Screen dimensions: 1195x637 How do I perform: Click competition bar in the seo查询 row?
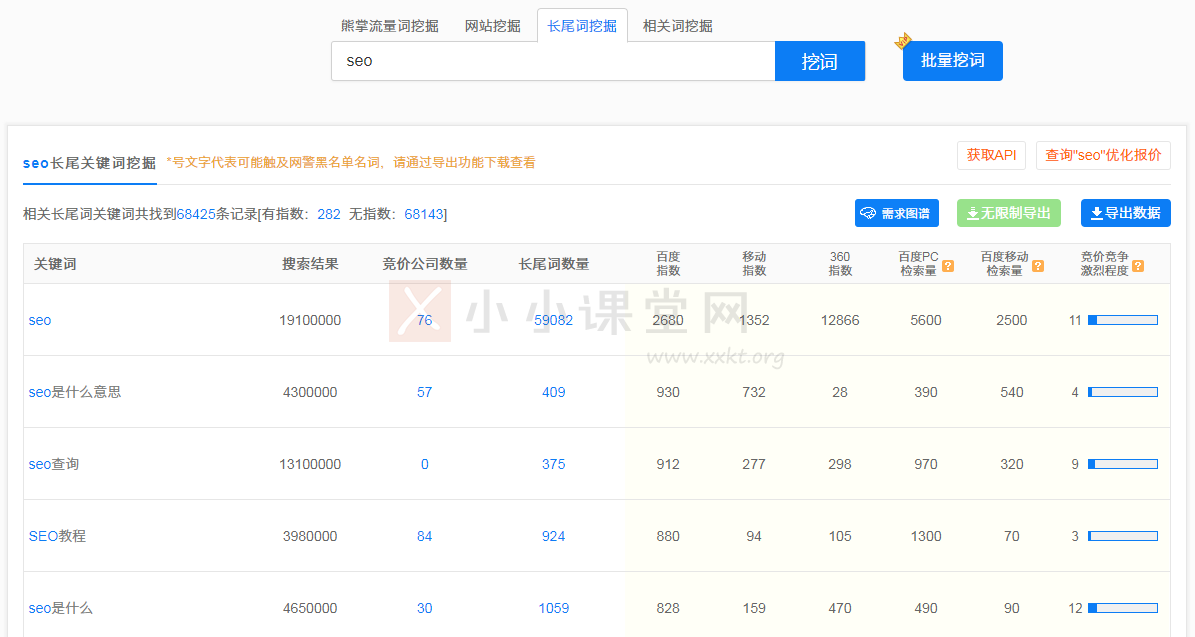pyautogui.click(x=1123, y=464)
